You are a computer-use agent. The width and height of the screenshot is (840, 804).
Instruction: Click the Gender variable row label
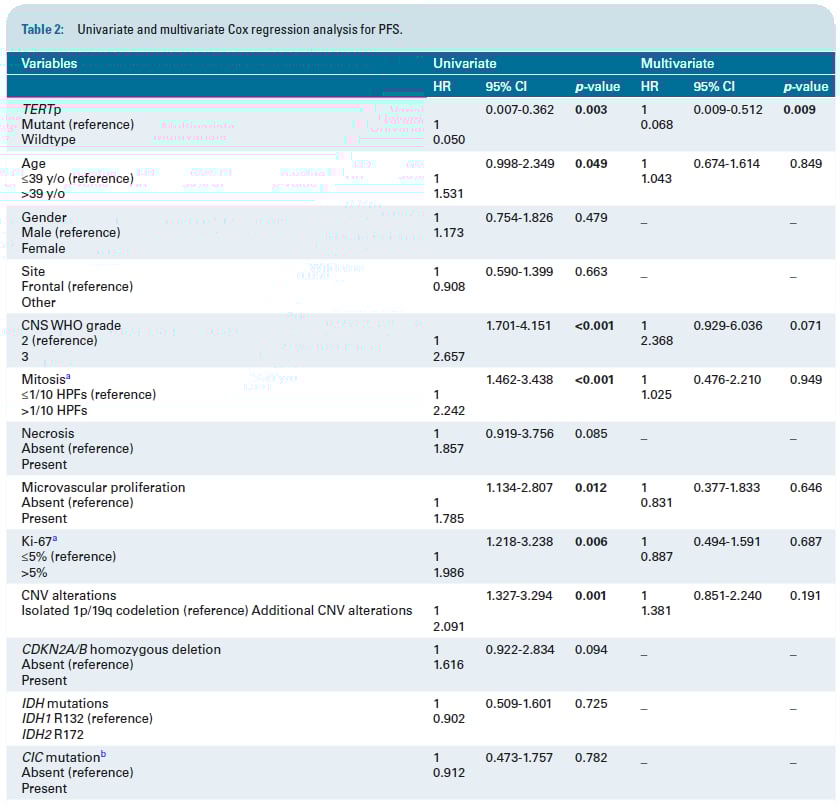point(44,217)
